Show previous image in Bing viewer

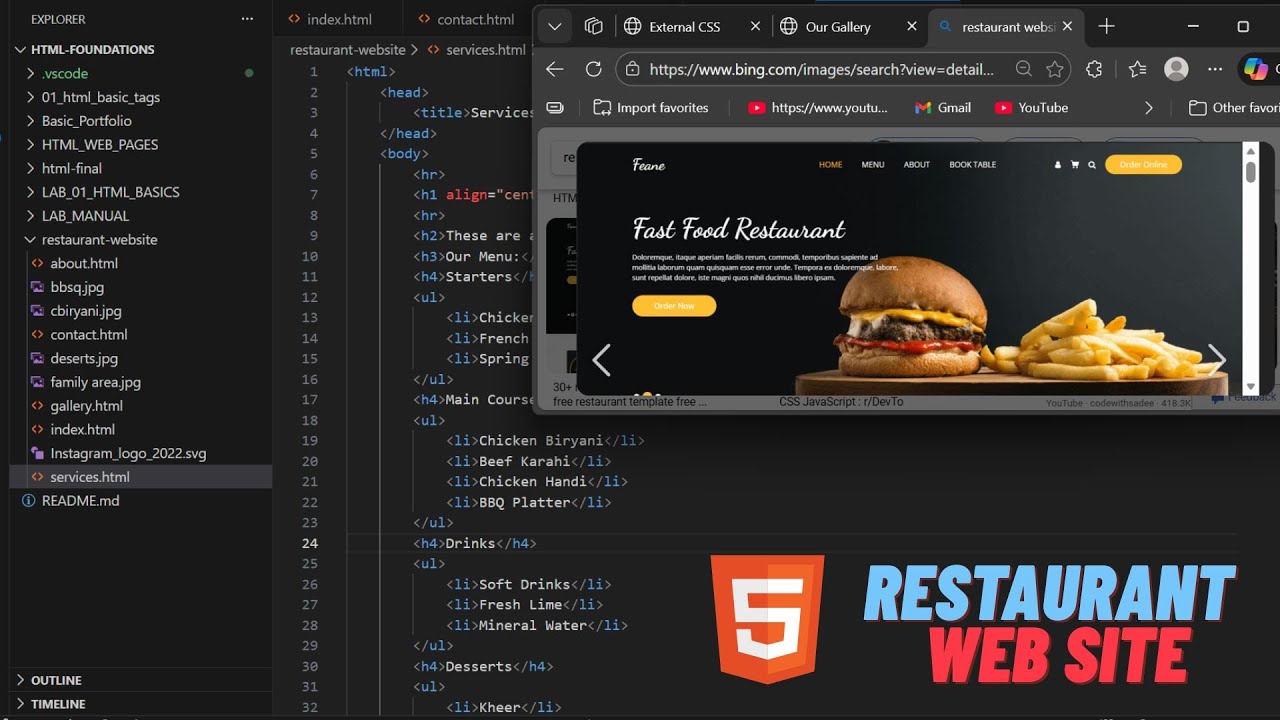pos(601,360)
